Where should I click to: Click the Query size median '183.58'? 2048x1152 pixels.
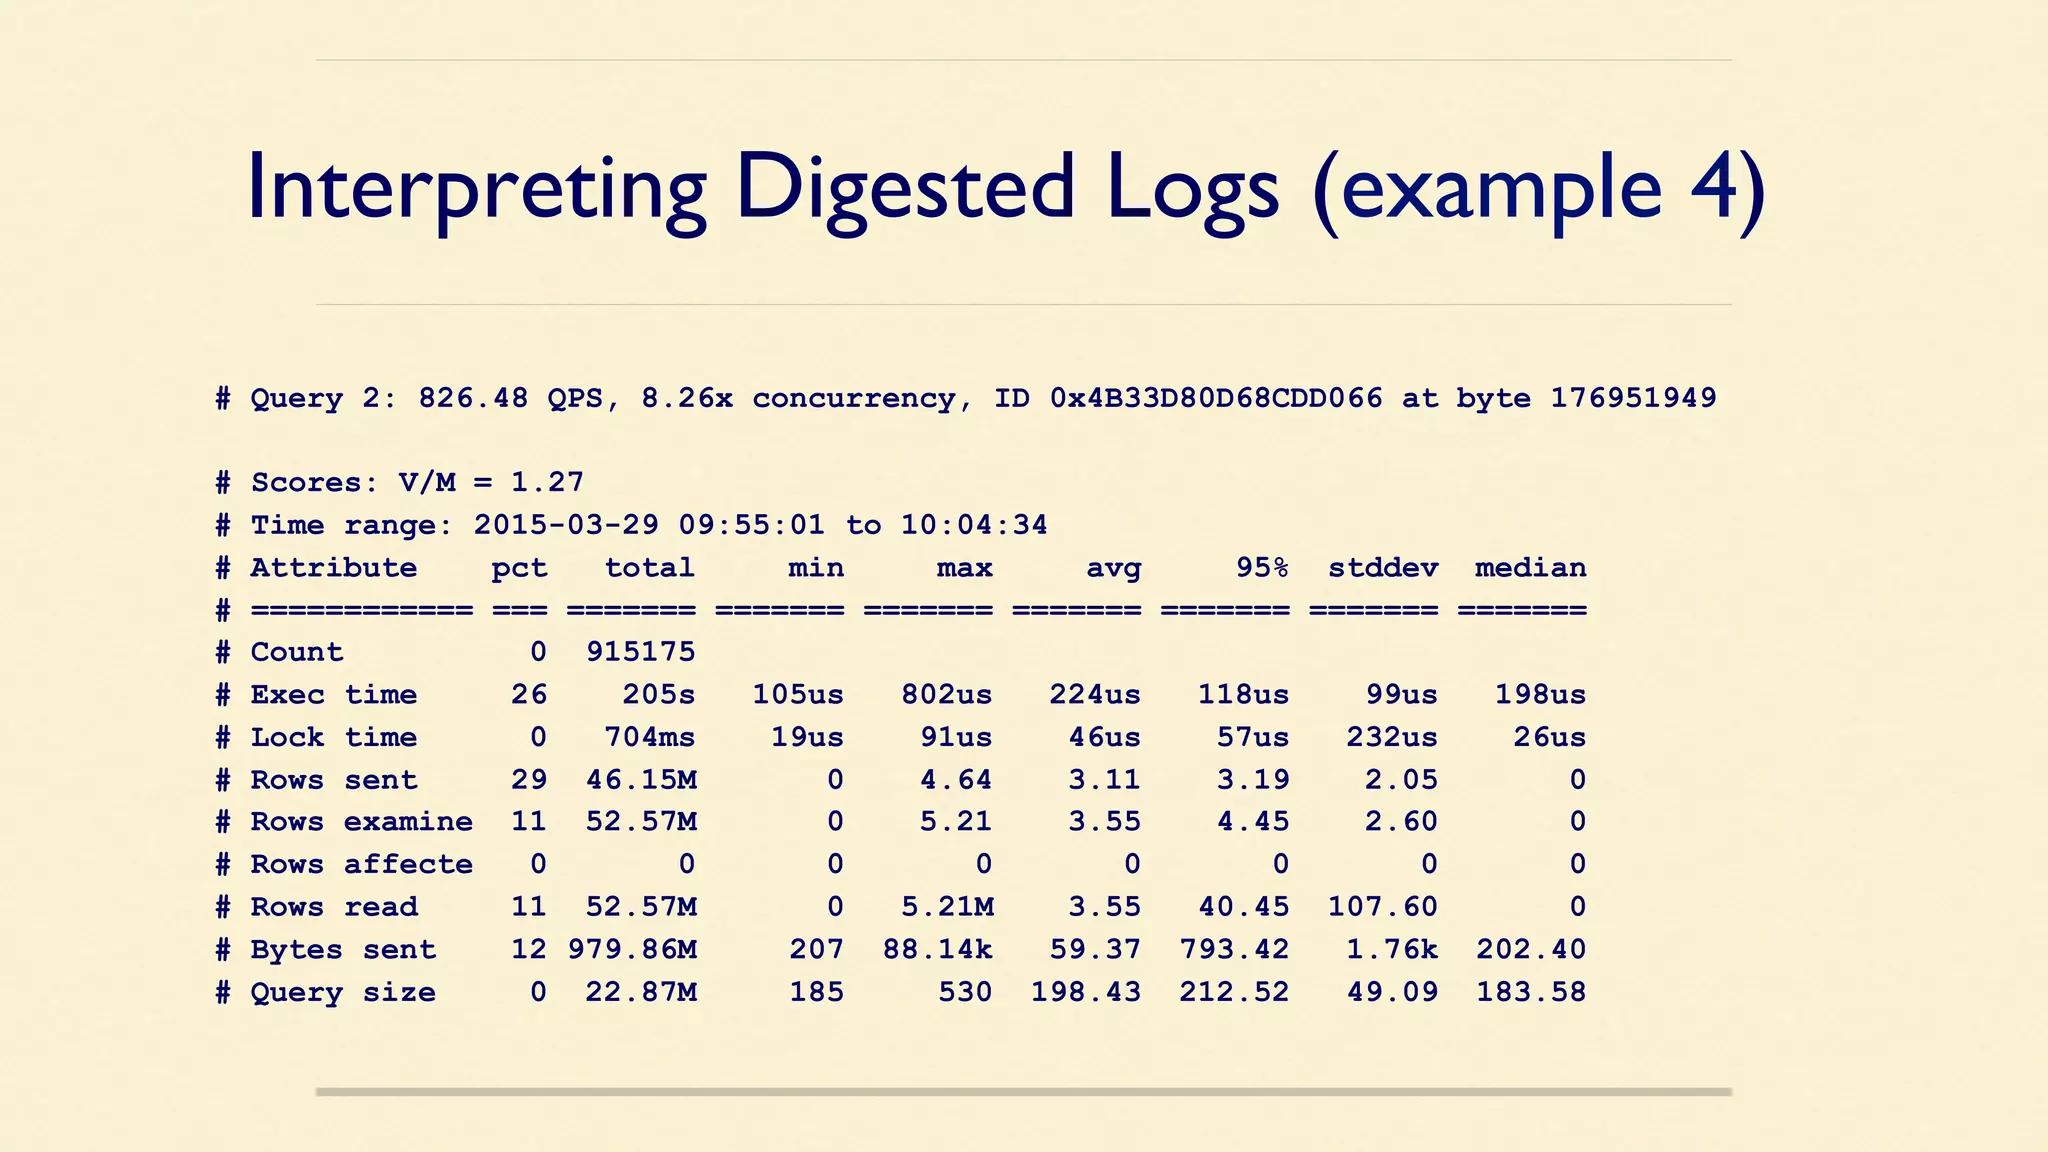tap(1531, 992)
